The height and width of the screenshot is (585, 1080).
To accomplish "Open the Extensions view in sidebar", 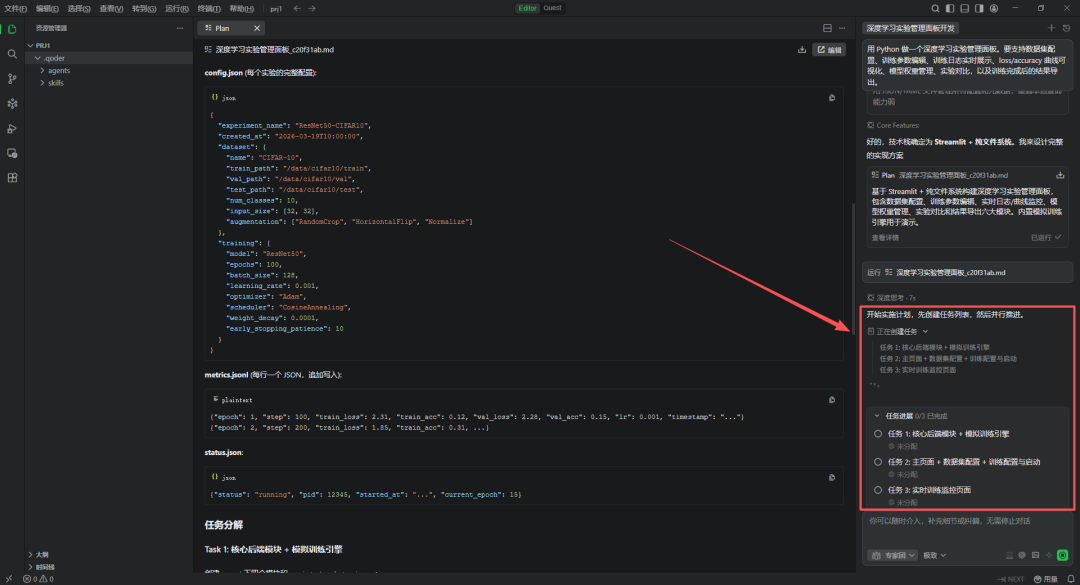I will (12, 178).
